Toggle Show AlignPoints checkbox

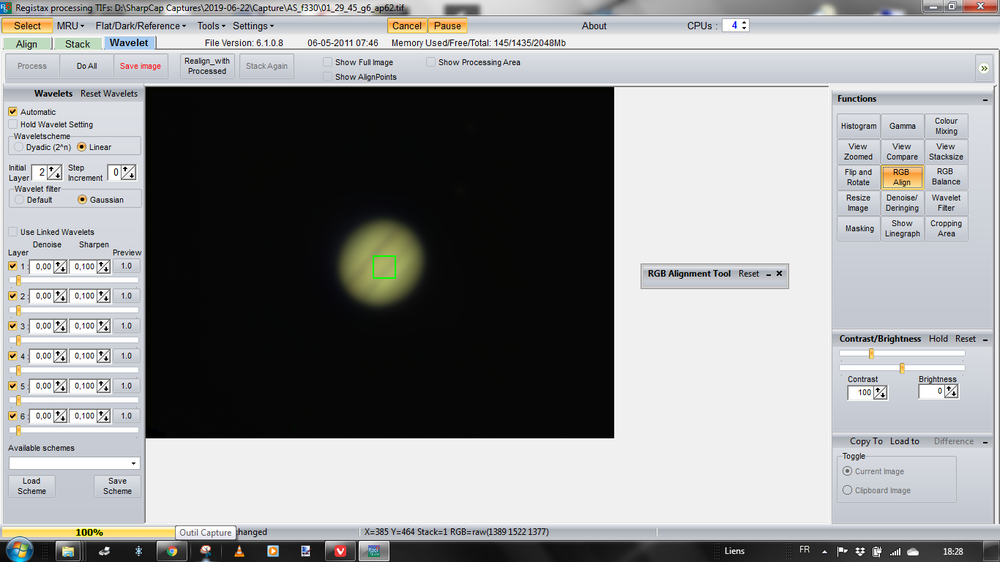click(327, 77)
